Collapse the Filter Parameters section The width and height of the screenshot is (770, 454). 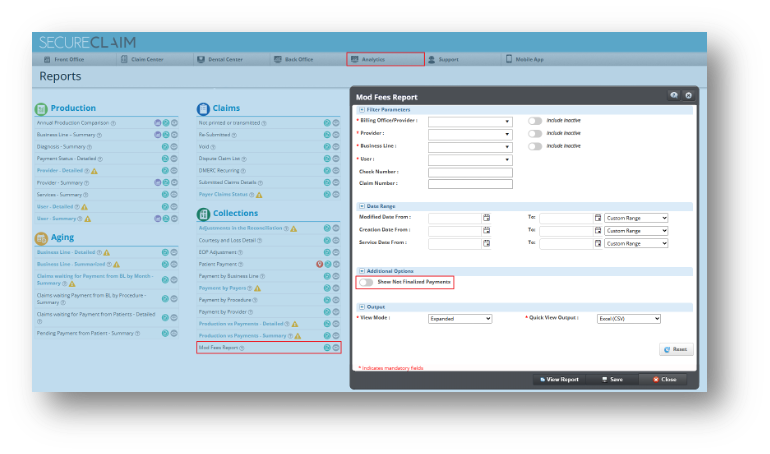(361, 109)
